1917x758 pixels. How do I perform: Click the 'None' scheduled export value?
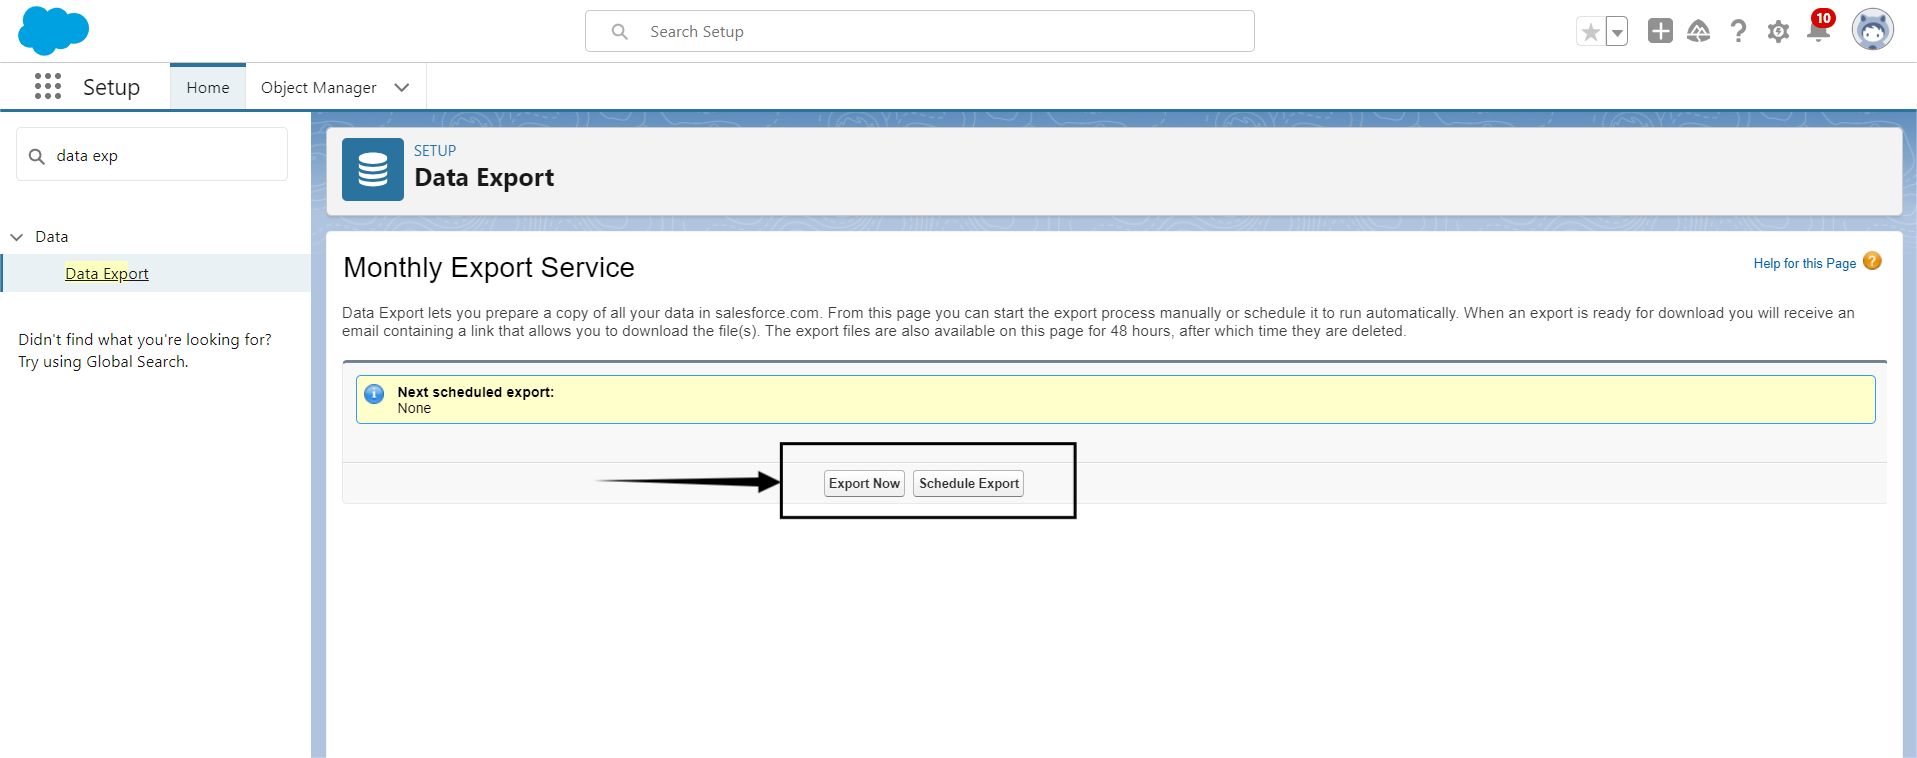point(414,408)
